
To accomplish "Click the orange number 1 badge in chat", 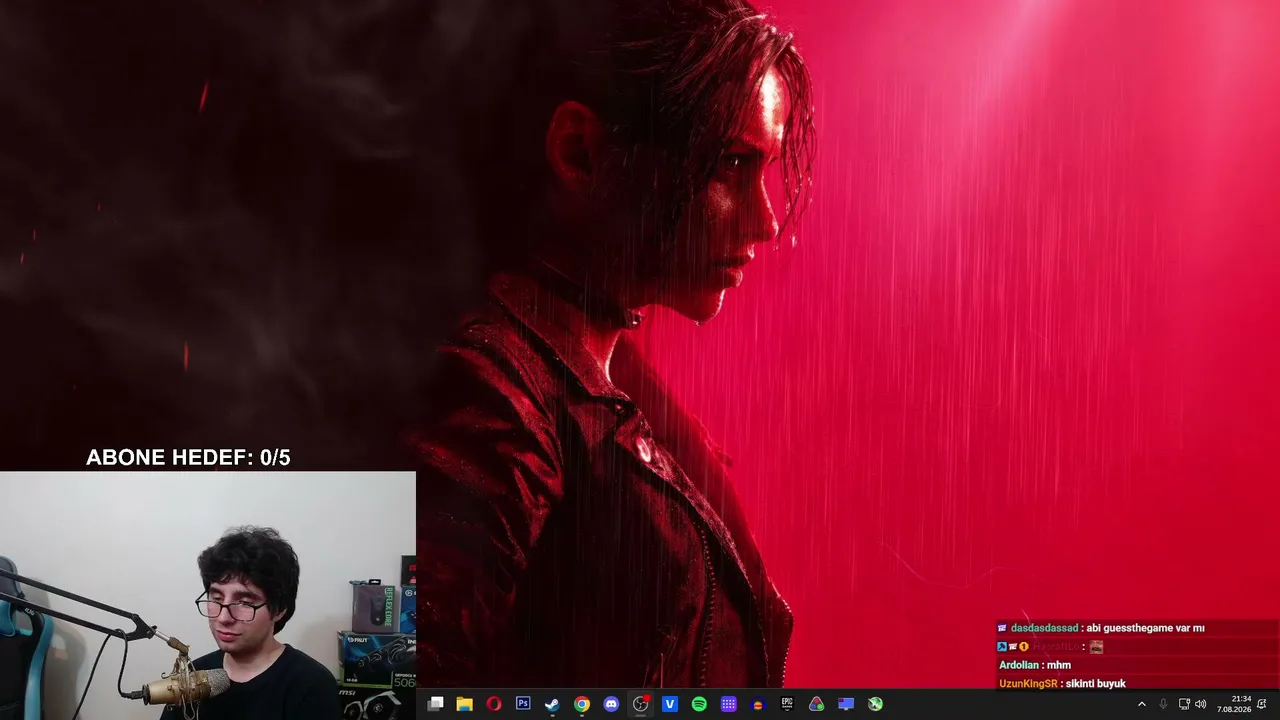I will point(1024,647).
